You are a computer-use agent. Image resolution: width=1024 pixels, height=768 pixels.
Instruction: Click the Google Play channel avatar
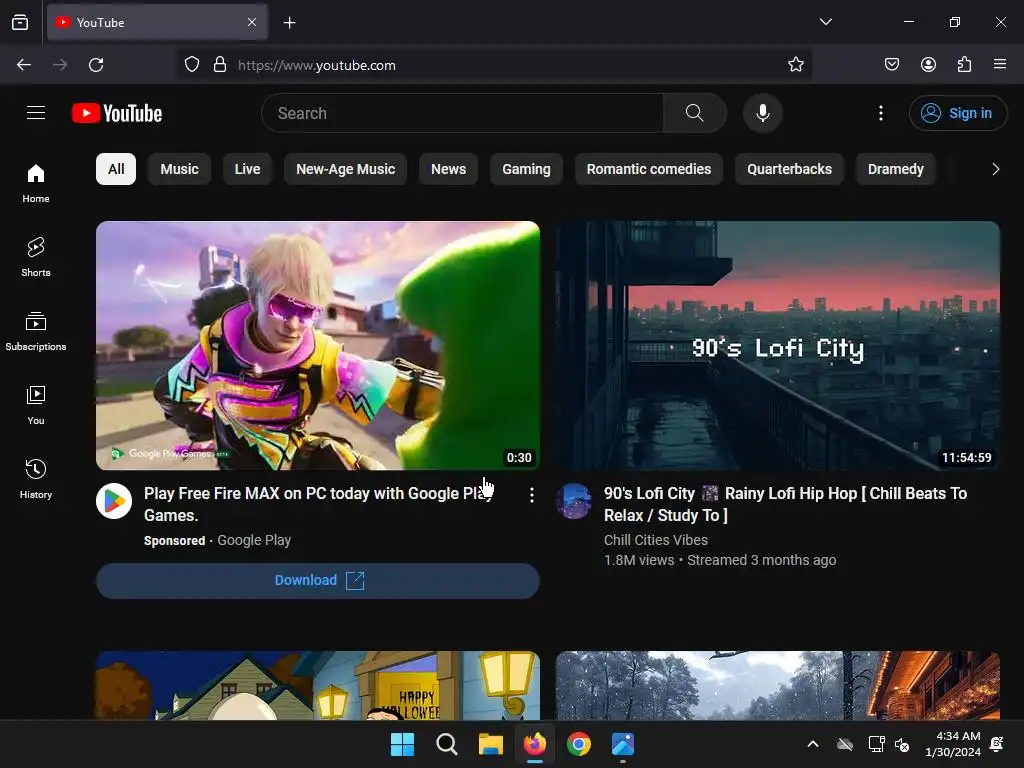pyautogui.click(x=114, y=501)
